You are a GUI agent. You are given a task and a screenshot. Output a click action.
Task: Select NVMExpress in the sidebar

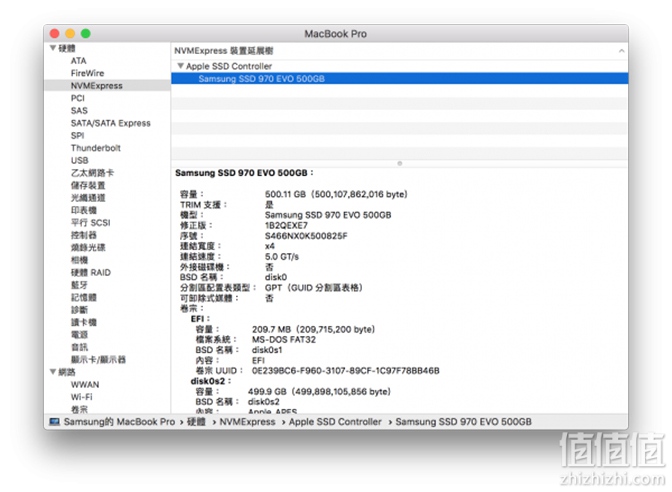click(x=96, y=86)
